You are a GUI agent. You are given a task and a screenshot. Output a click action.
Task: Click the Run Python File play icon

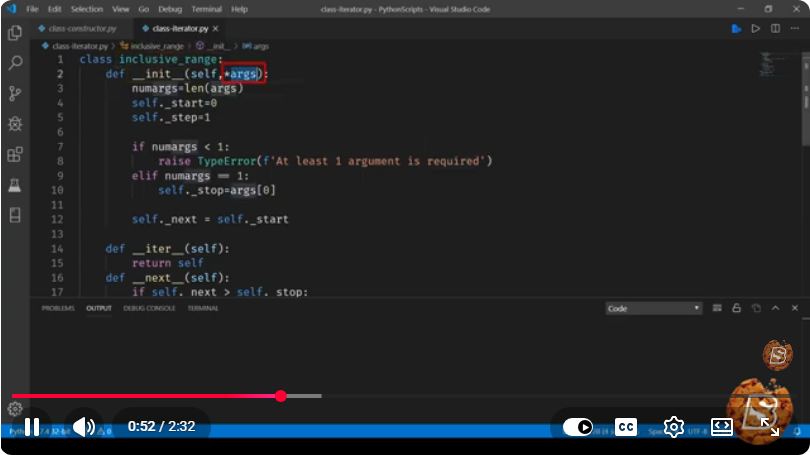coord(756,28)
